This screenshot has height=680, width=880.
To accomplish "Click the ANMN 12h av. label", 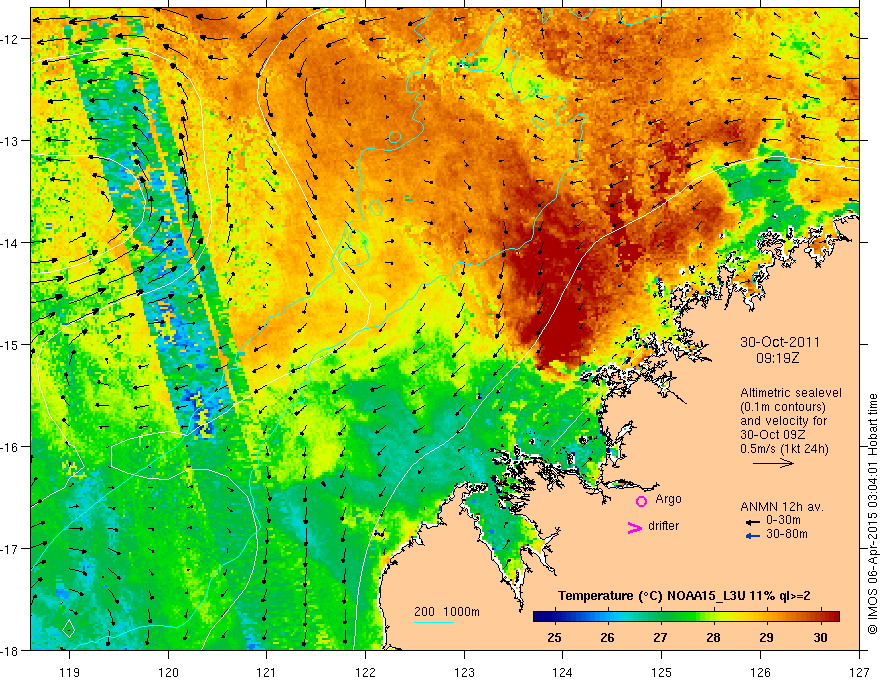I will click(x=782, y=507).
